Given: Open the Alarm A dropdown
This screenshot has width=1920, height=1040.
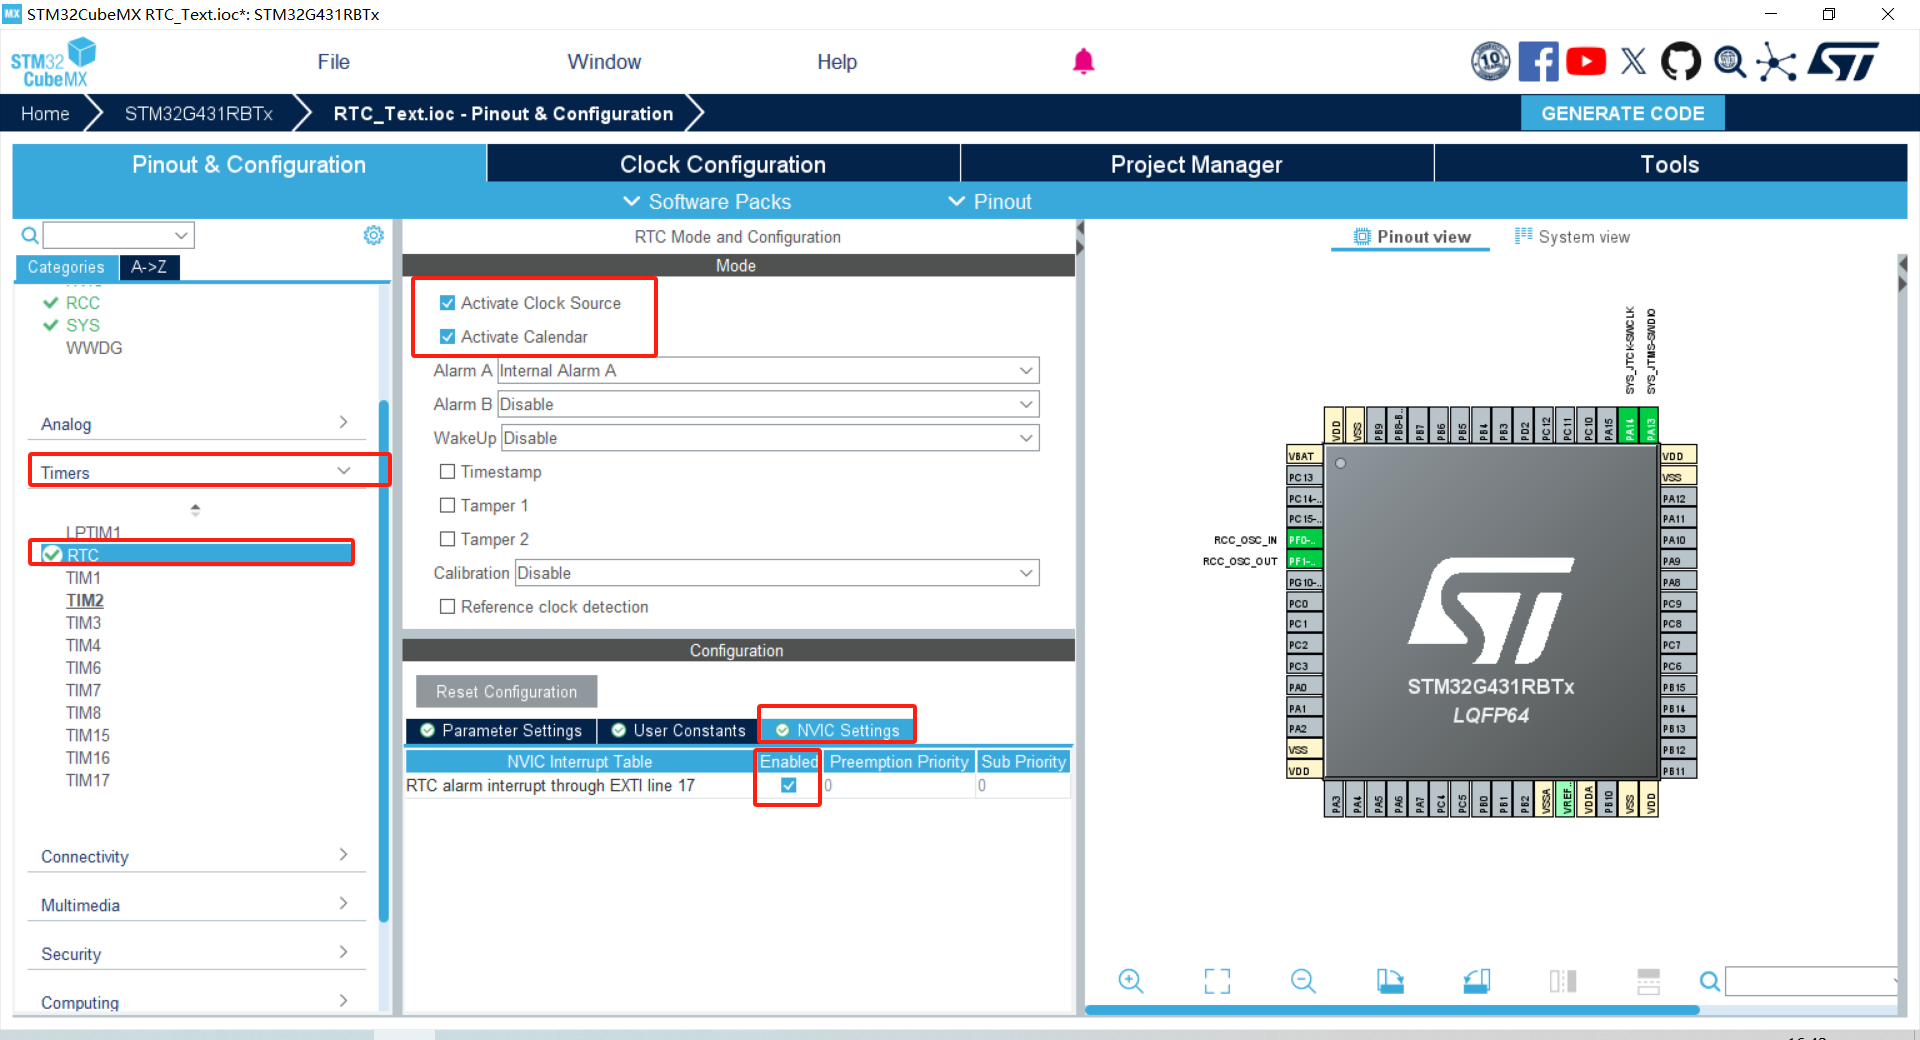Looking at the screenshot, I should coord(768,371).
